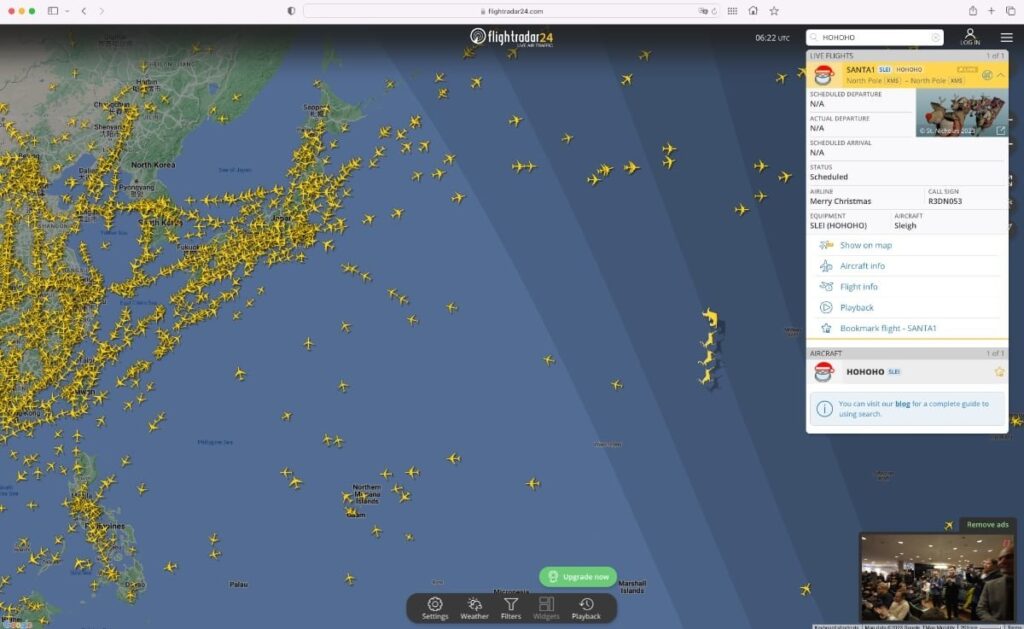
Task: Open Playback in bottom toolbar
Action: click(x=586, y=607)
